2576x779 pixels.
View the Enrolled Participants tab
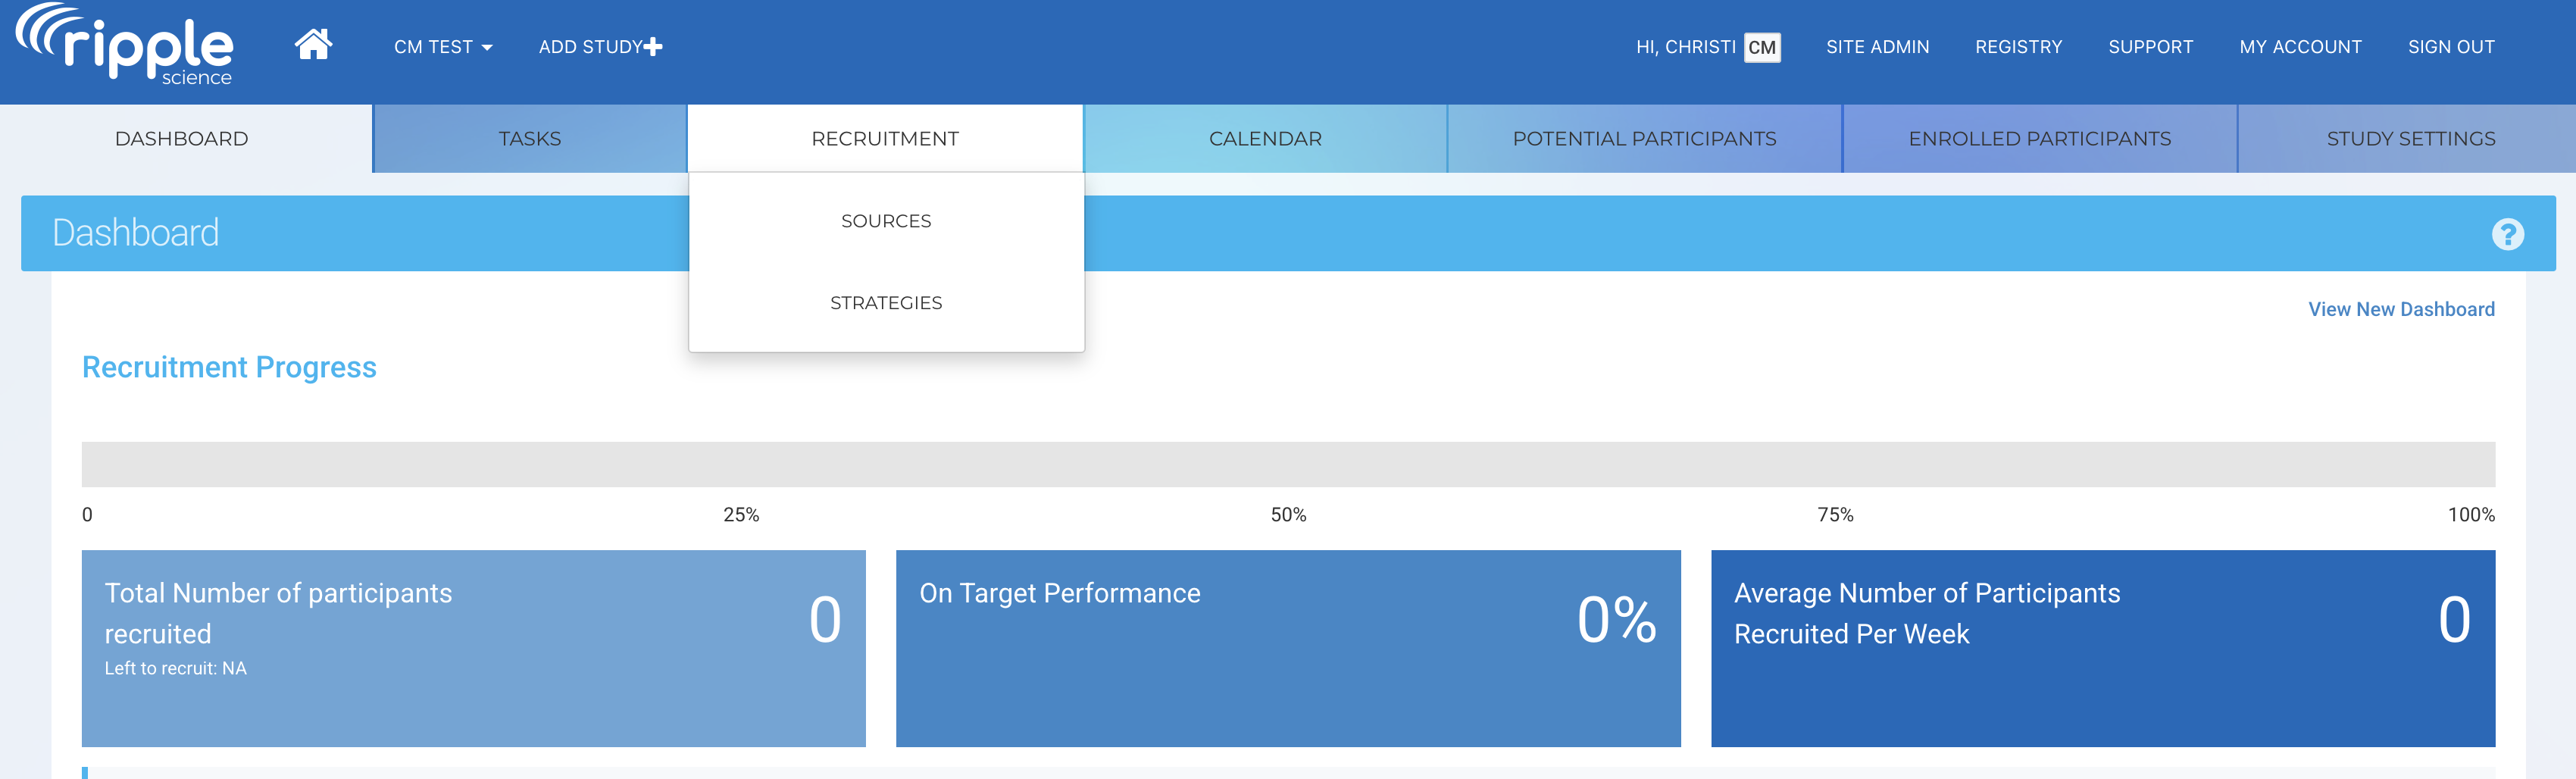point(2039,139)
